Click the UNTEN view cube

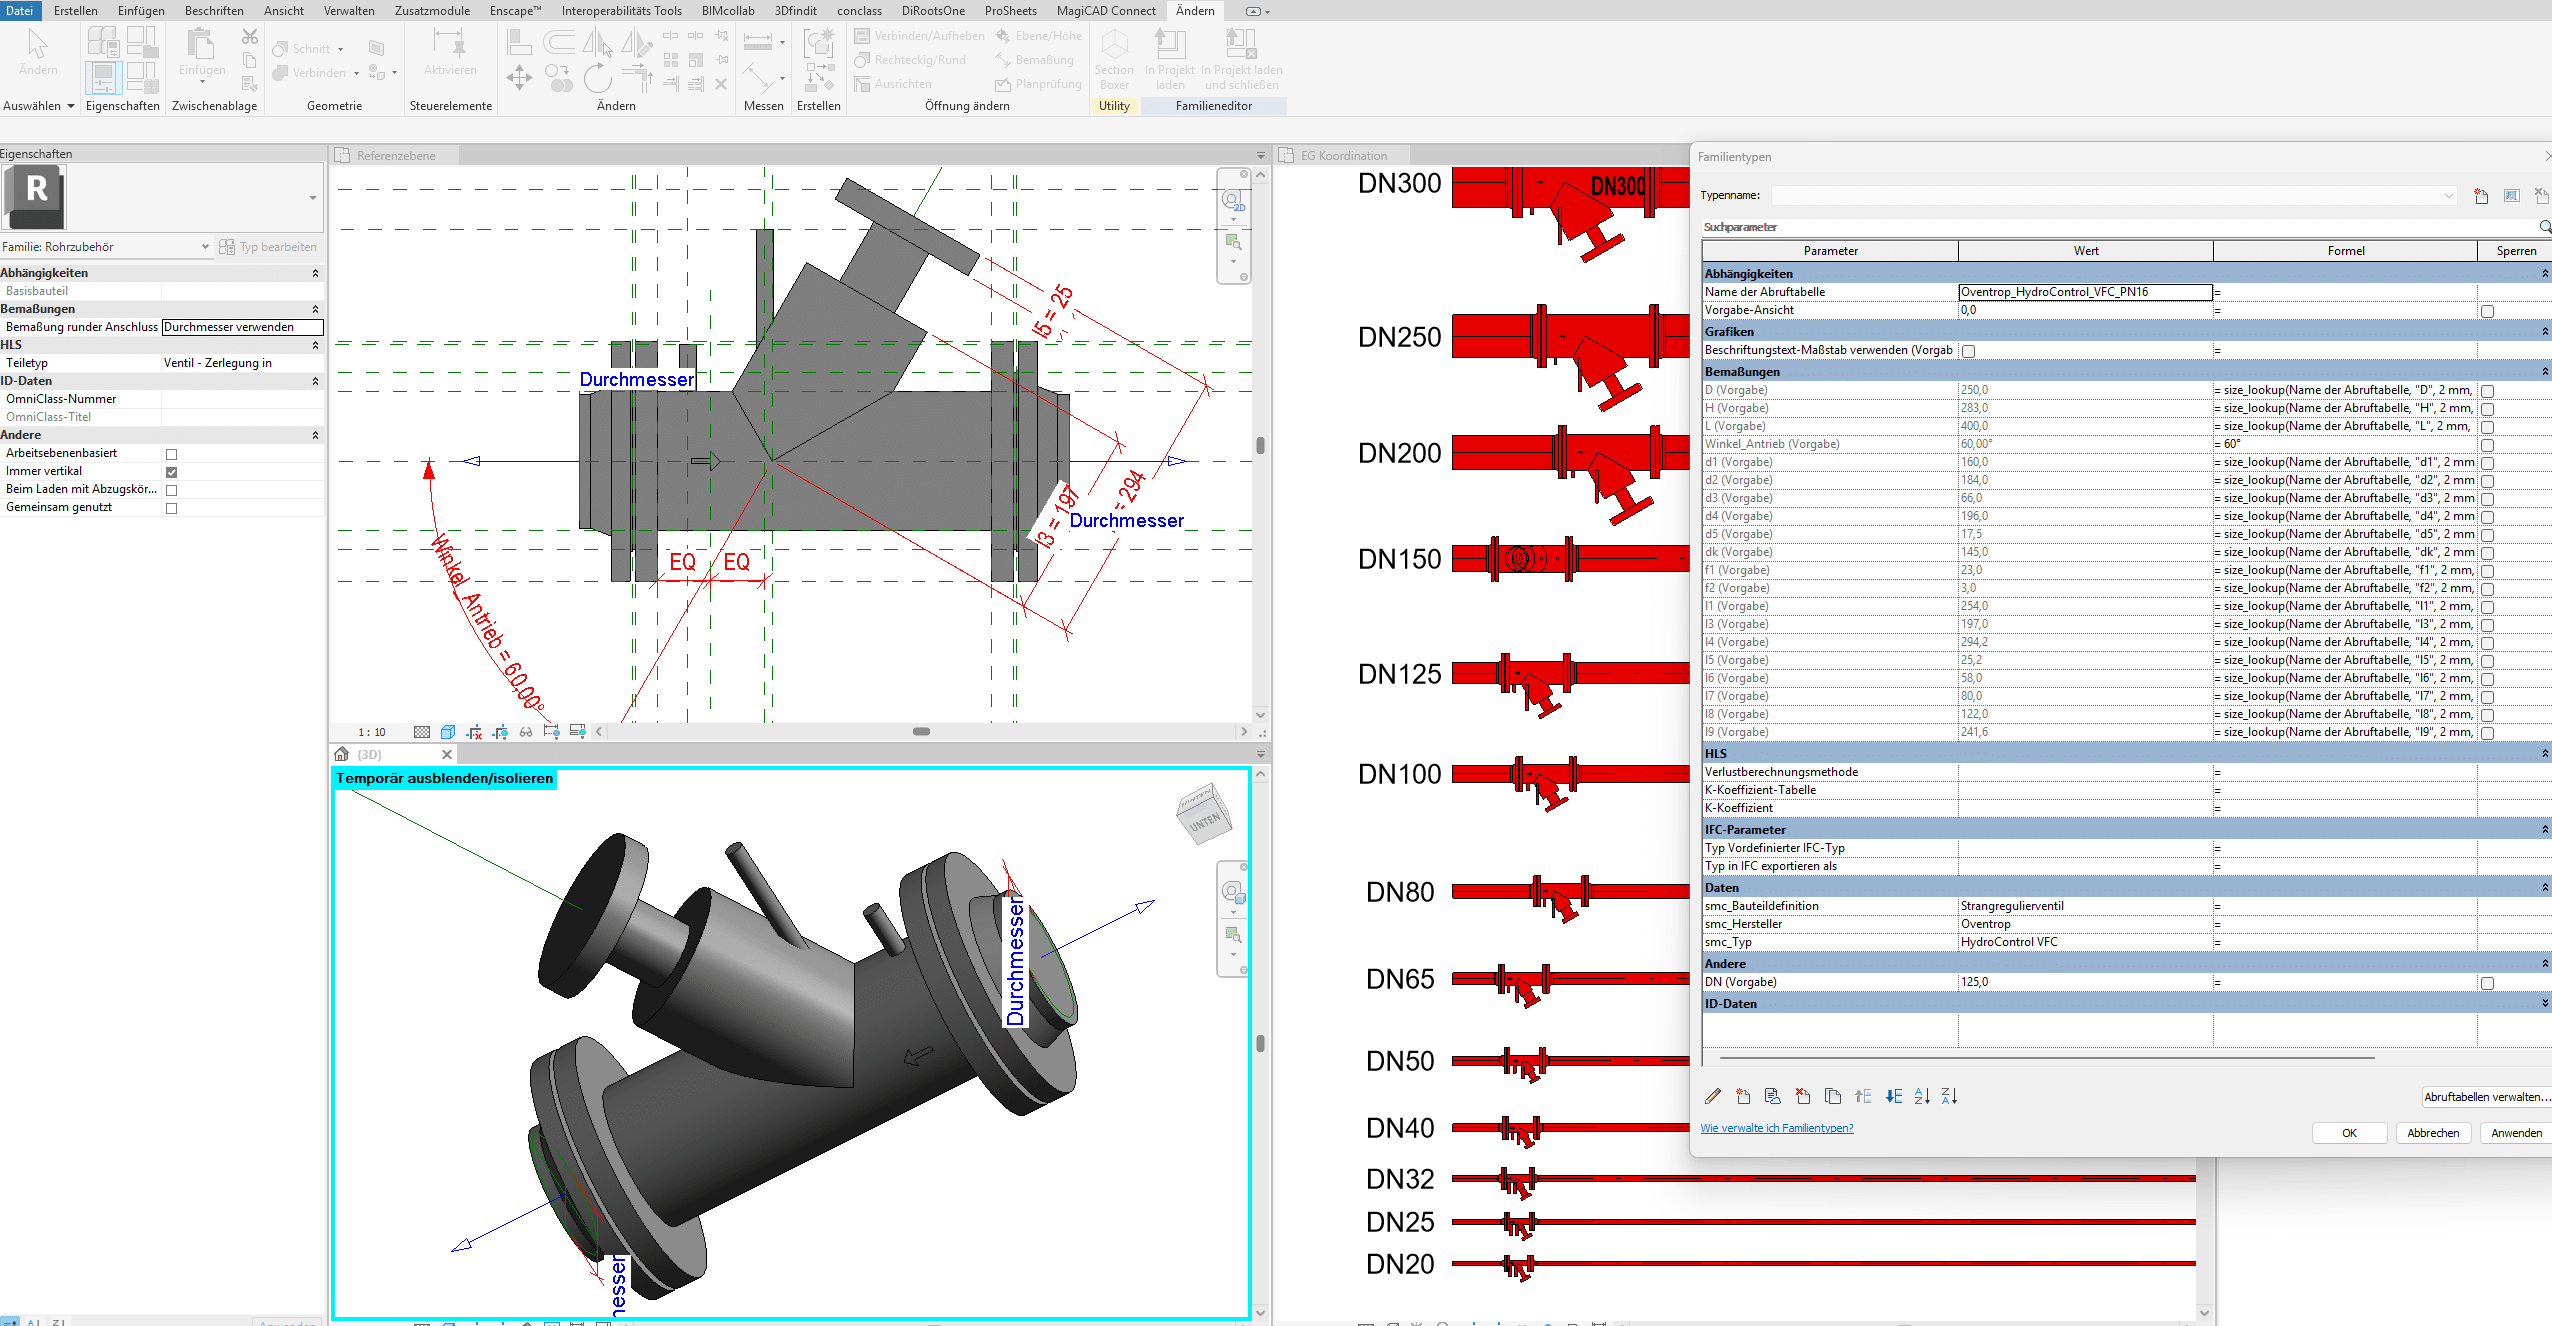(1203, 815)
